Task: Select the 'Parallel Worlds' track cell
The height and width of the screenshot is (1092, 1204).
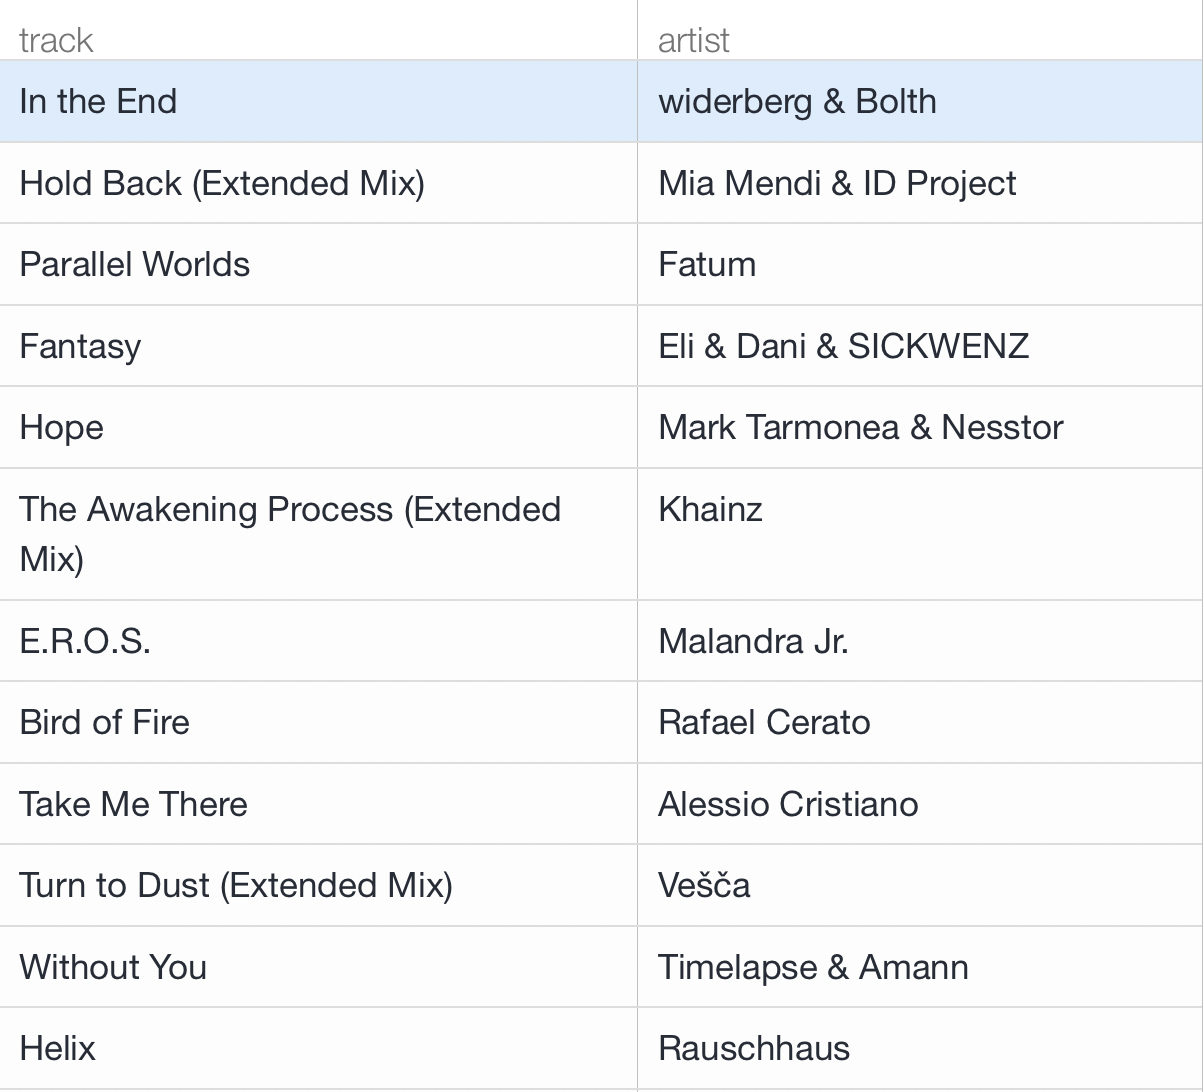Action: 135,264
